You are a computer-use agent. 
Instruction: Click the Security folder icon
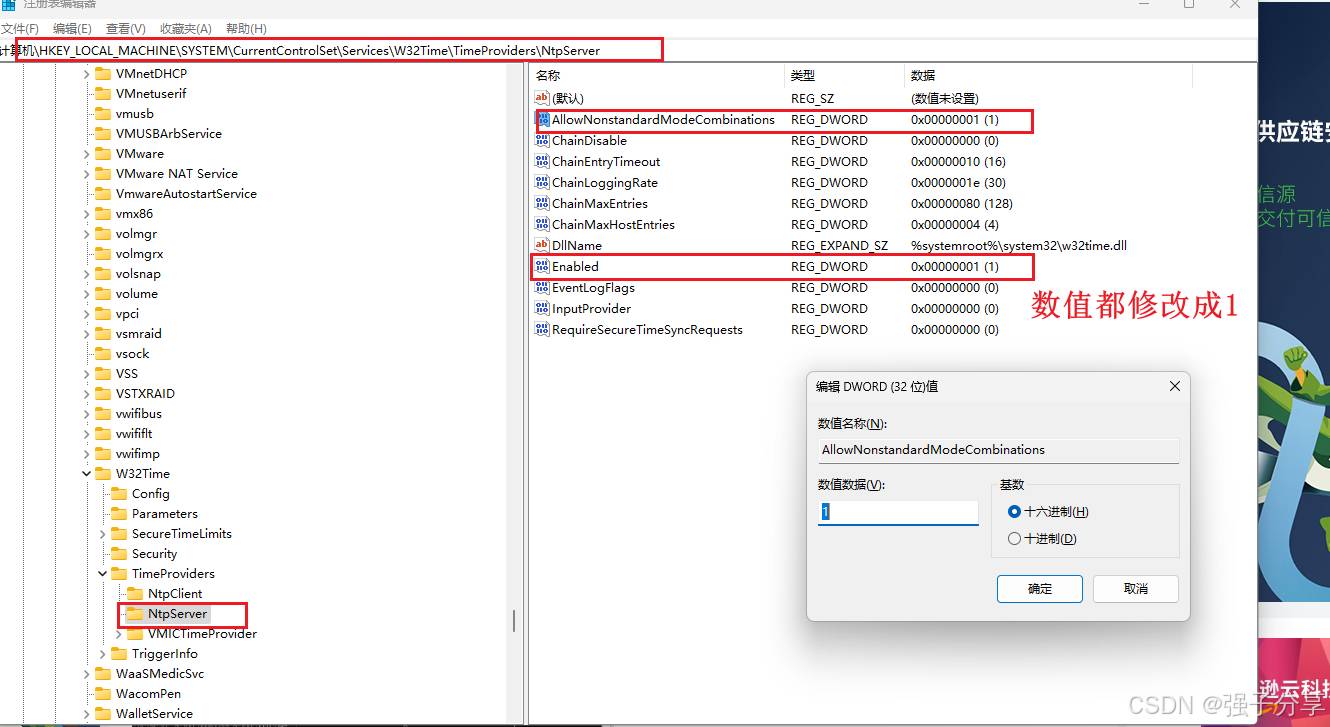coord(119,553)
